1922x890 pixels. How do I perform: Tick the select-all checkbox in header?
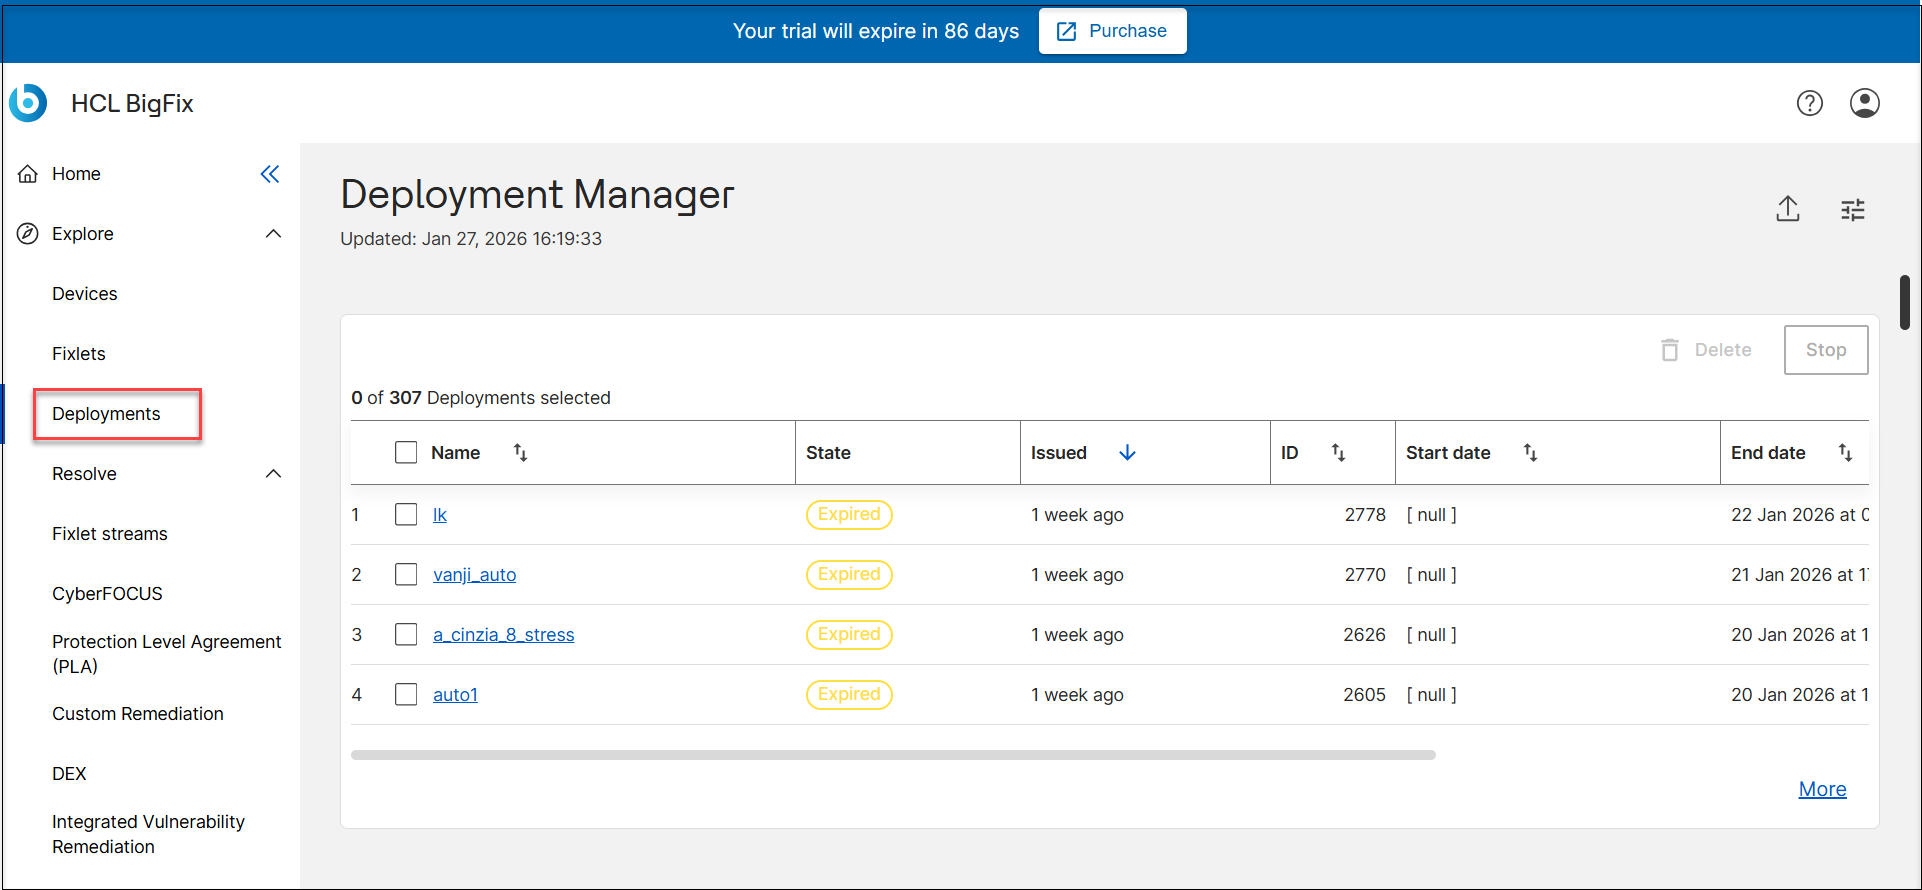click(x=406, y=453)
